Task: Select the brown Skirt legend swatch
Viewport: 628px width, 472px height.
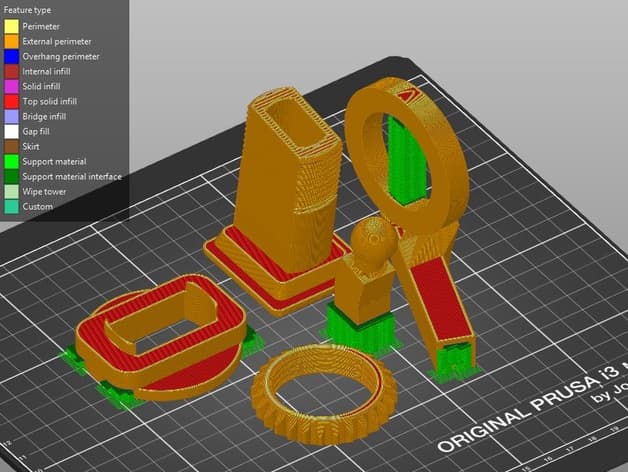Action: click(x=11, y=147)
